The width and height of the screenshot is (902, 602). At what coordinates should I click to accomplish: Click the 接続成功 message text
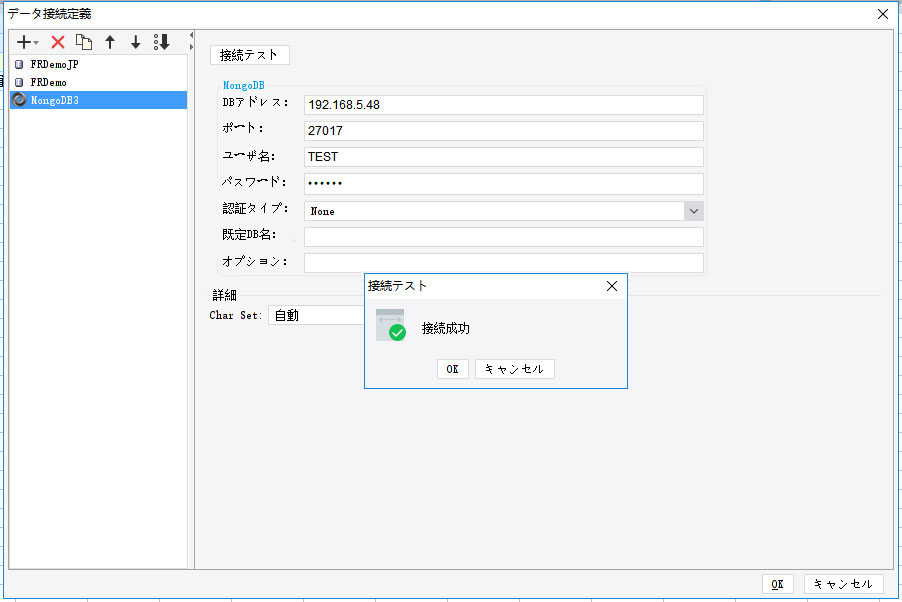tap(445, 328)
